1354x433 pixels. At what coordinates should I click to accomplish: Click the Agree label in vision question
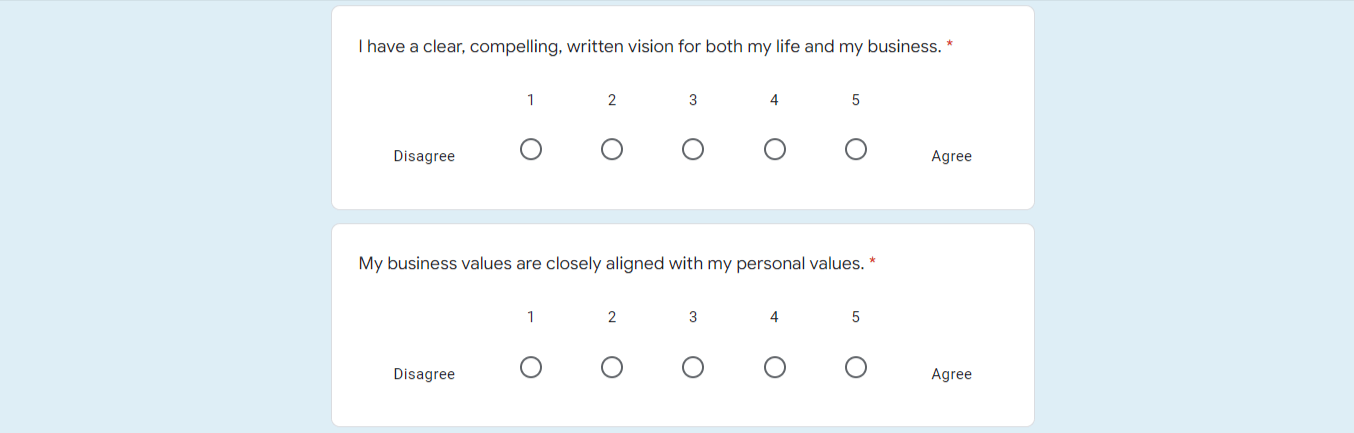(951, 156)
